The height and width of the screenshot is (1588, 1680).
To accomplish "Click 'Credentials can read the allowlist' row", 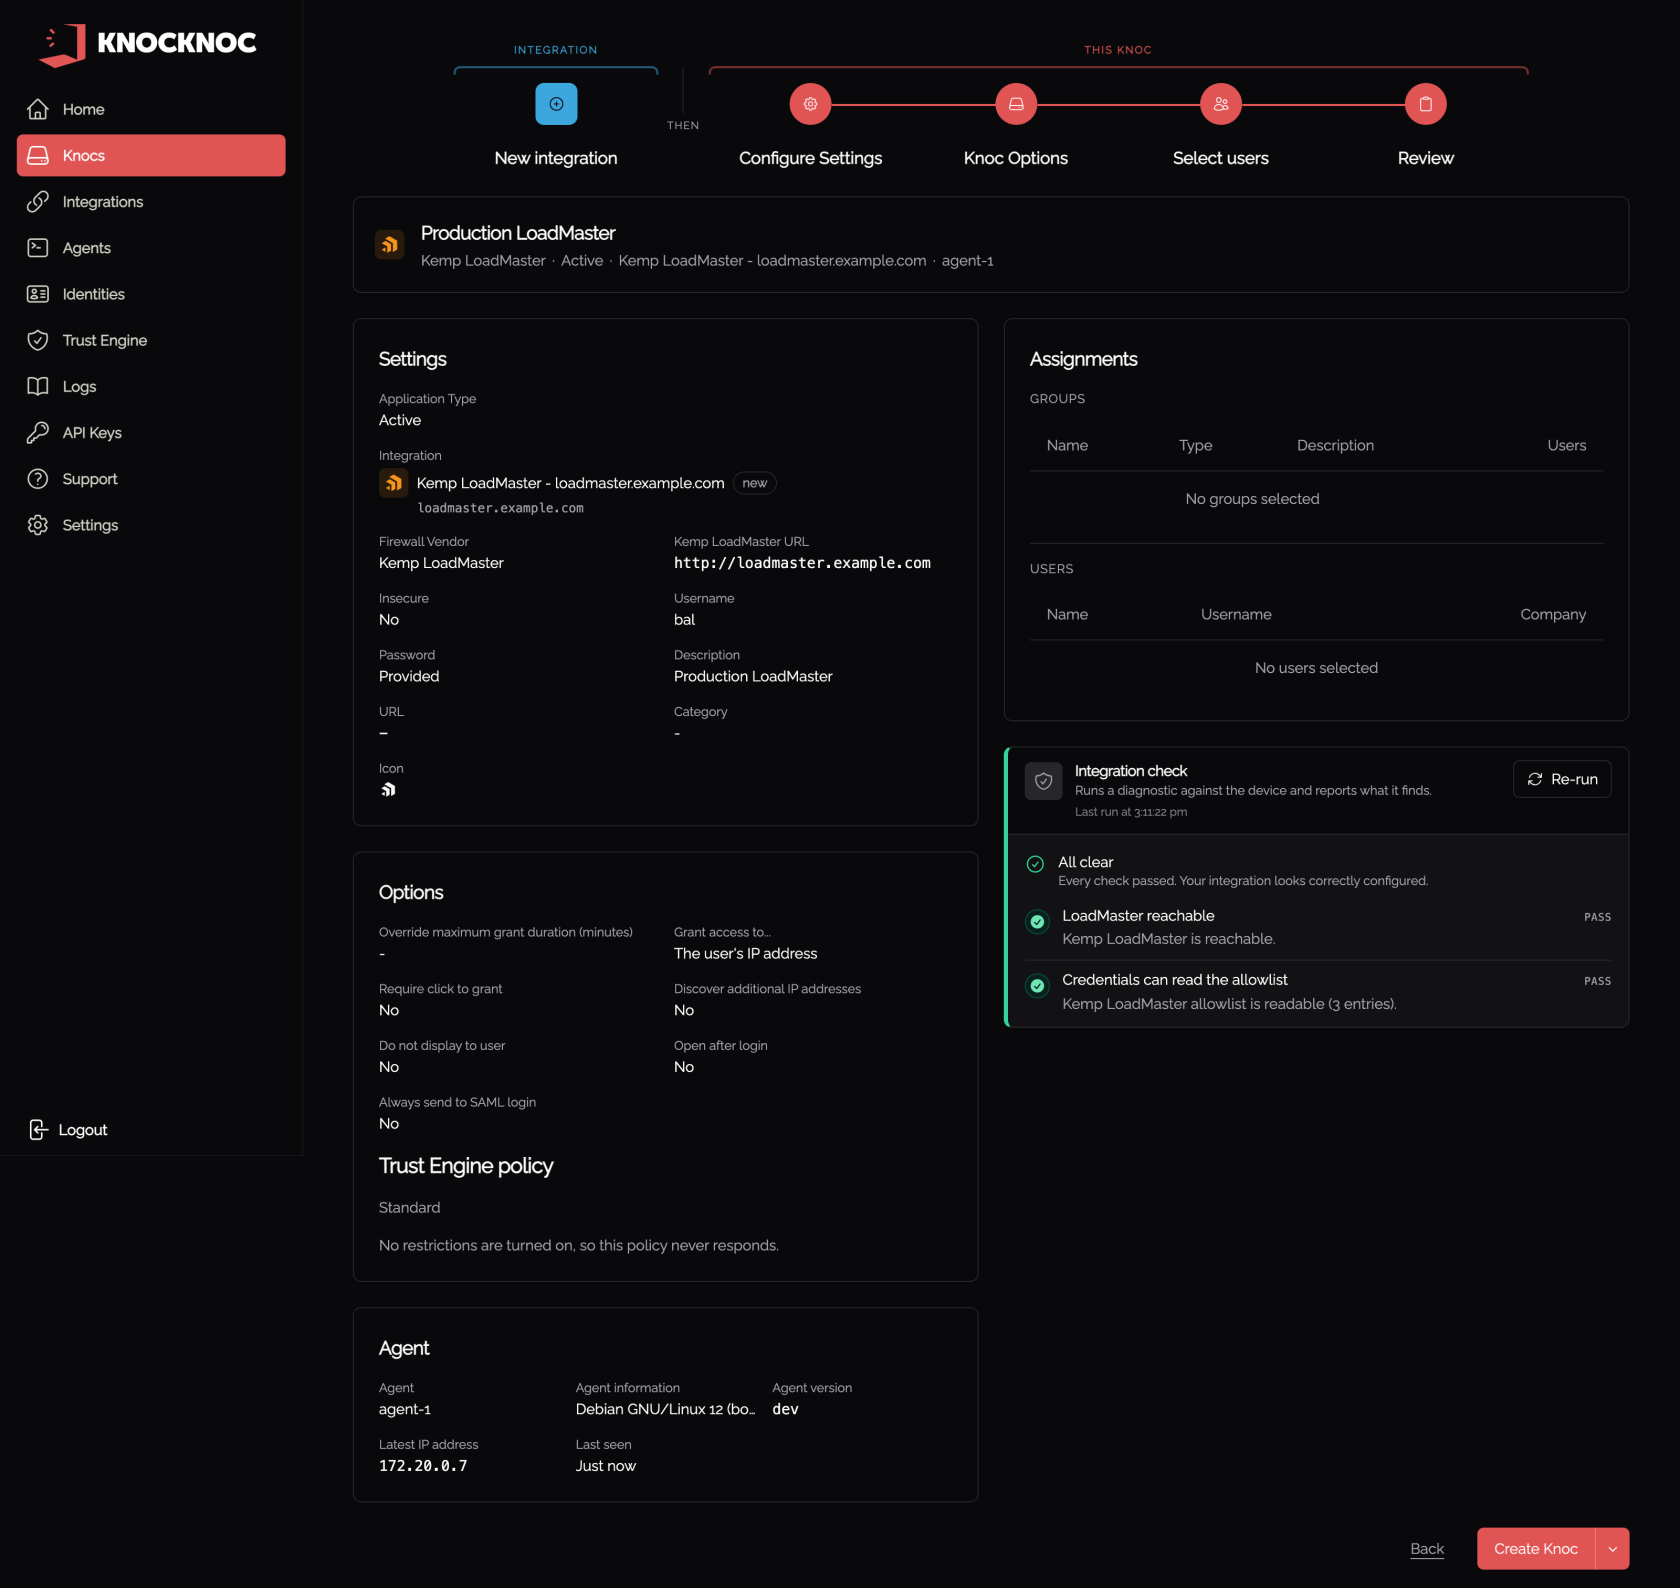I will point(1317,993).
